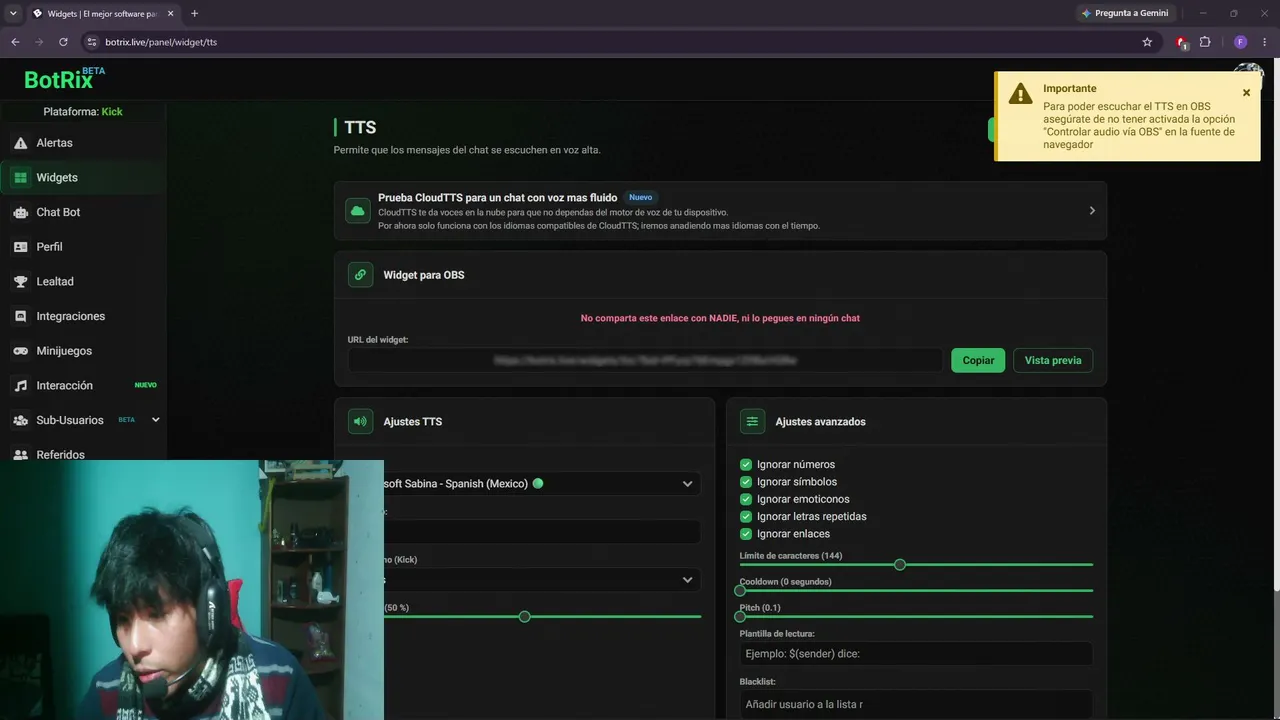
Task: Open the Chrome tab search dropdown
Action: (13, 14)
